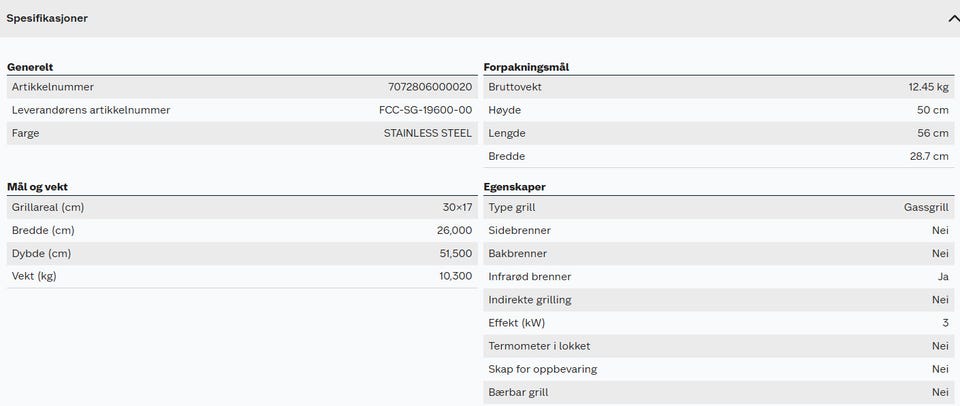
Task: Click the Egenskaper section heading
Action: coord(516,187)
